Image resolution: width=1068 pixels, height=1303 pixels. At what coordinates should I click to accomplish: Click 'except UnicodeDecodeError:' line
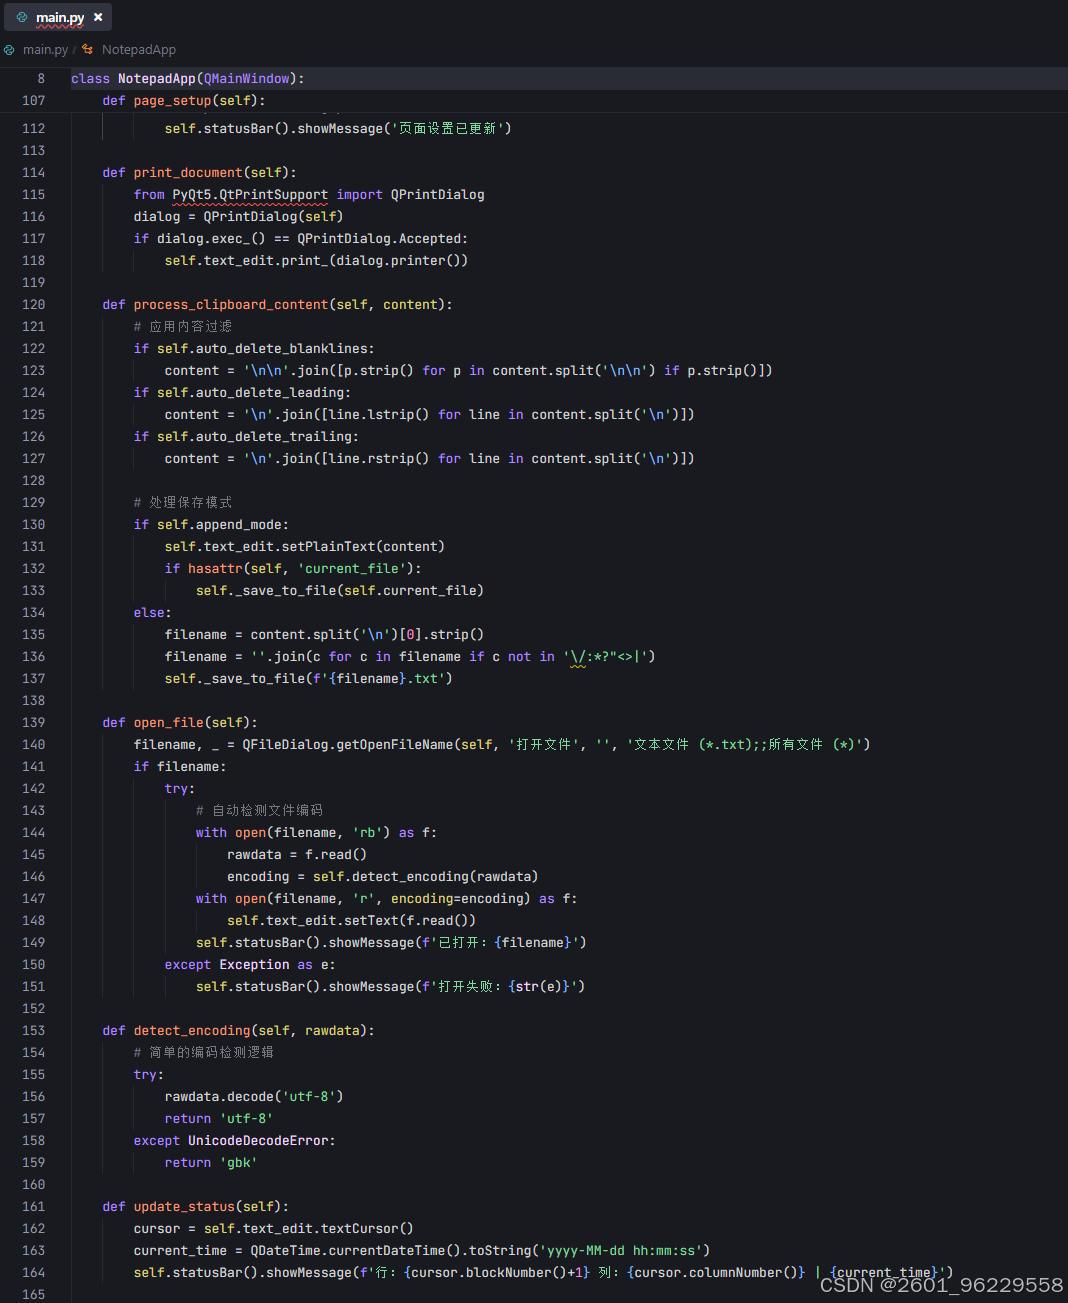(234, 1140)
